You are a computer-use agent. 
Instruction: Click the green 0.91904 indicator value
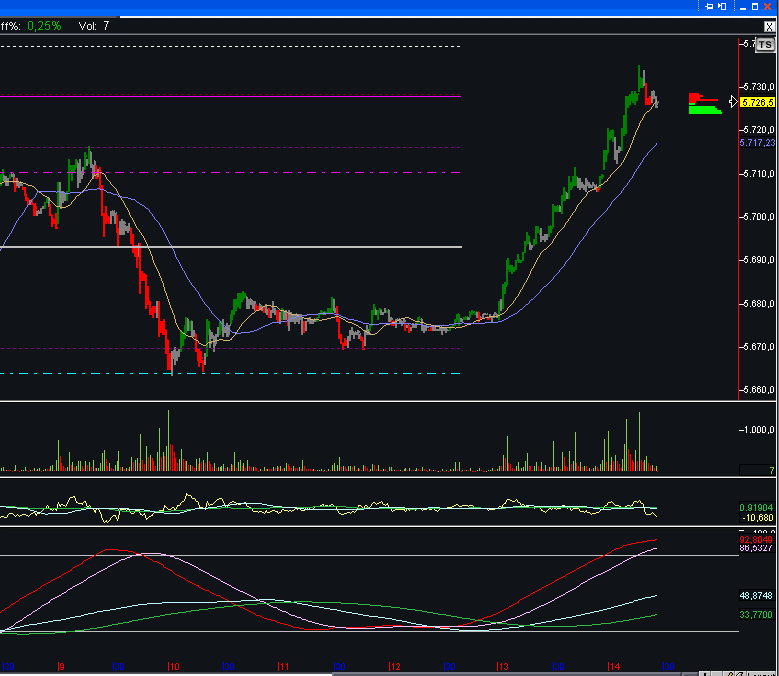click(x=757, y=508)
